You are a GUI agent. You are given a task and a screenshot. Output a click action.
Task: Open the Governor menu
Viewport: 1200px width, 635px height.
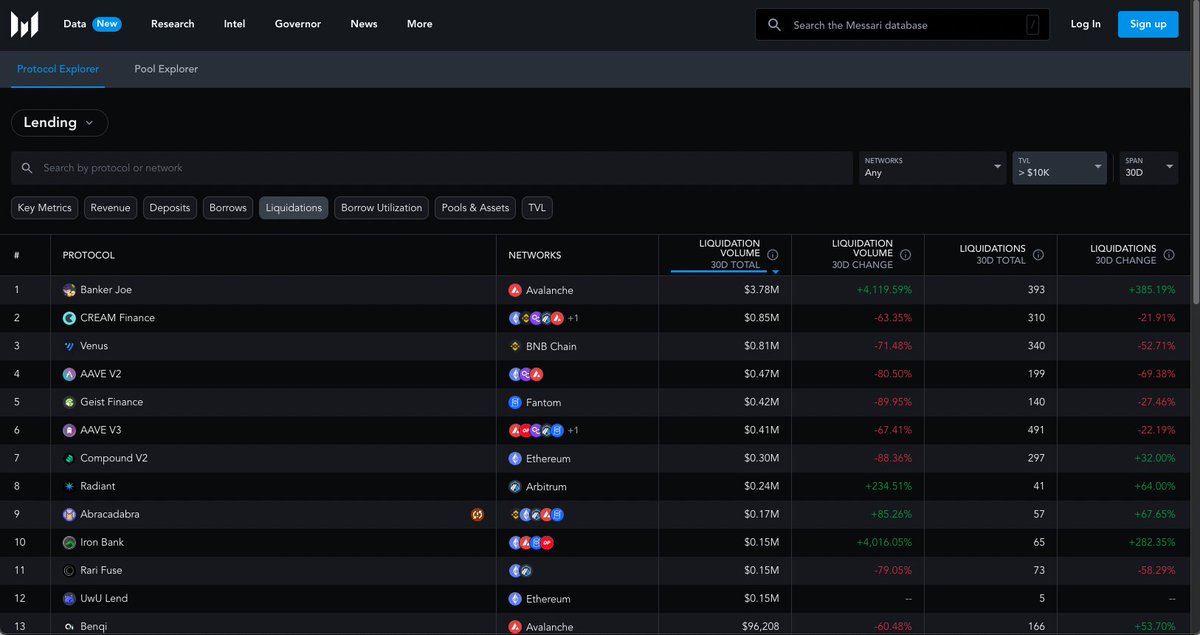[298, 24]
